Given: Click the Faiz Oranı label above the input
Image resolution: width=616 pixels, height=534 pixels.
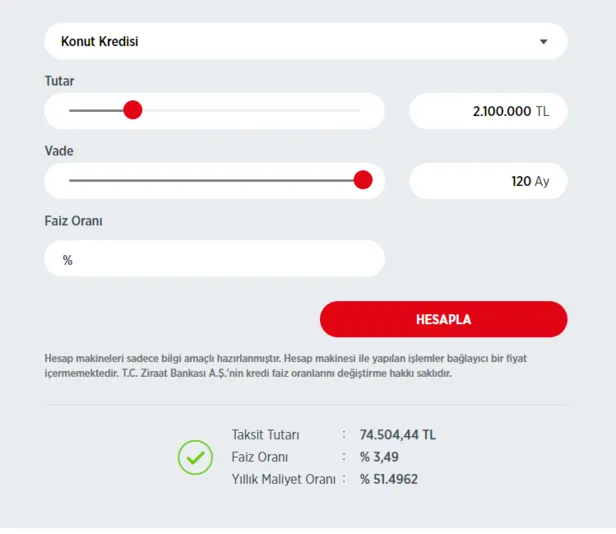Looking at the screenshot, I should pos(74,221).
